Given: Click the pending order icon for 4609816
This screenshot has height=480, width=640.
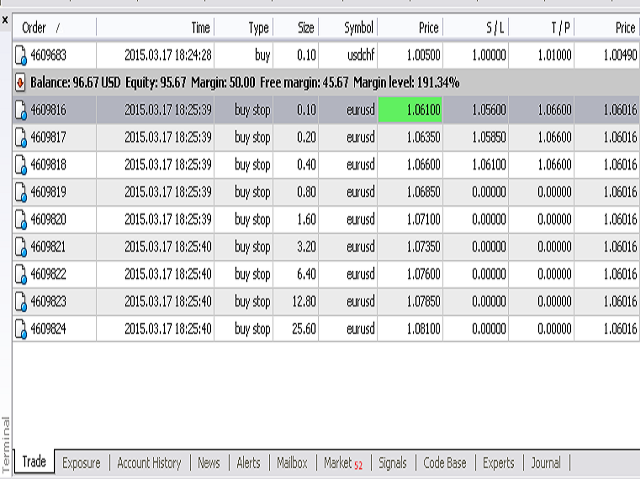Looking at the screenshot, I should tap(22, 110).
